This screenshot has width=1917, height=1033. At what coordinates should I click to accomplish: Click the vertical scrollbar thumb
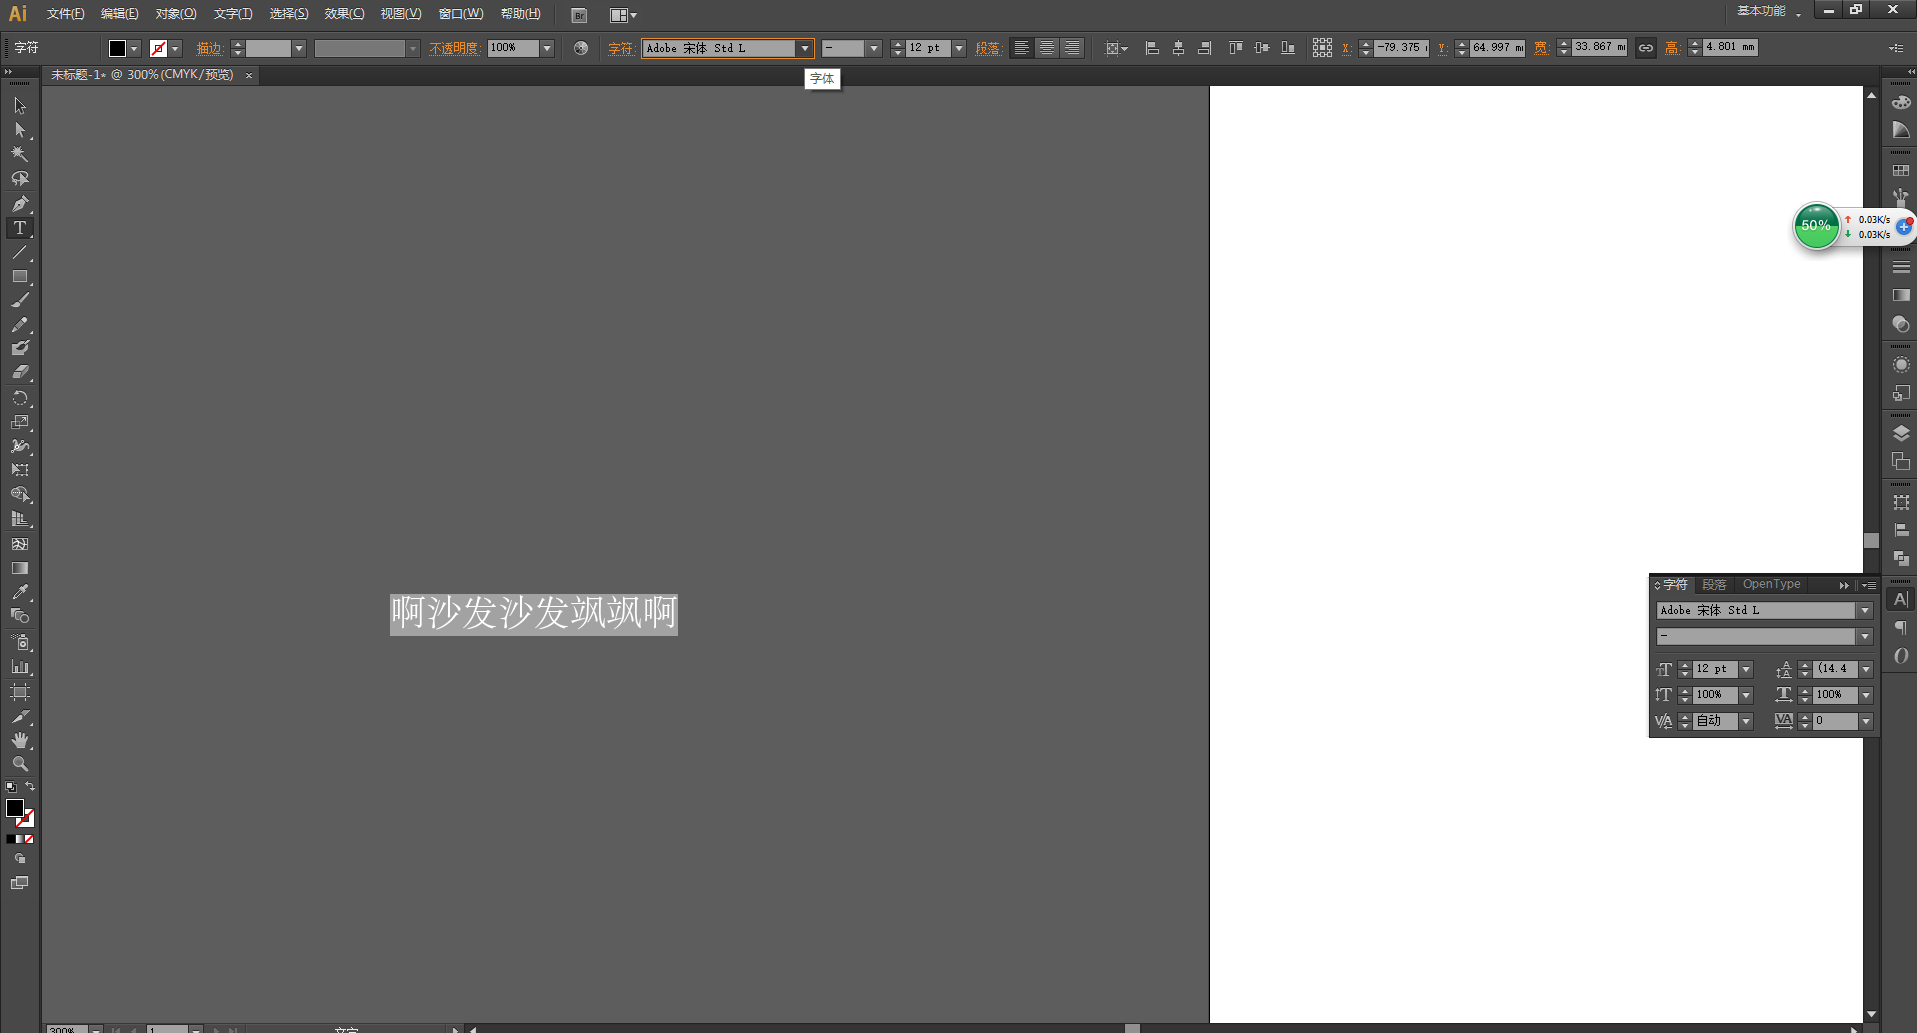[x=1871, y=540]
